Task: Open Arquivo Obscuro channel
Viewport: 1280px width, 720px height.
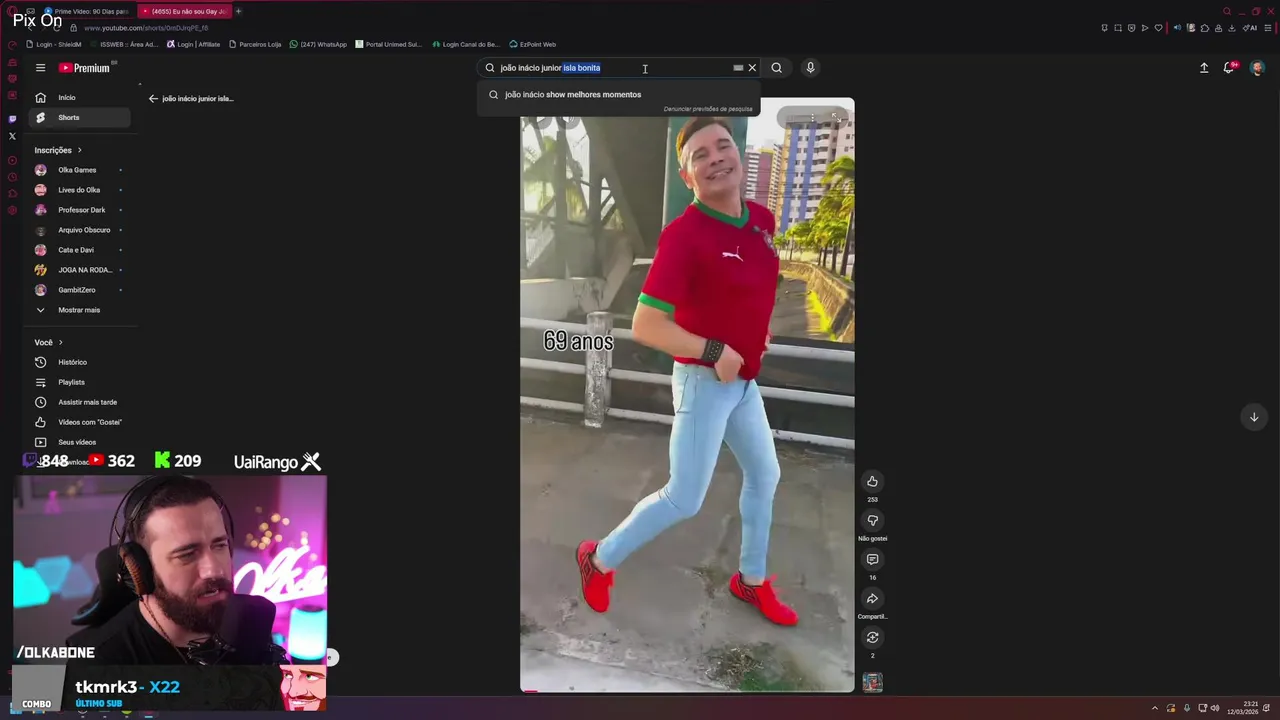Action: click(78, 230)
